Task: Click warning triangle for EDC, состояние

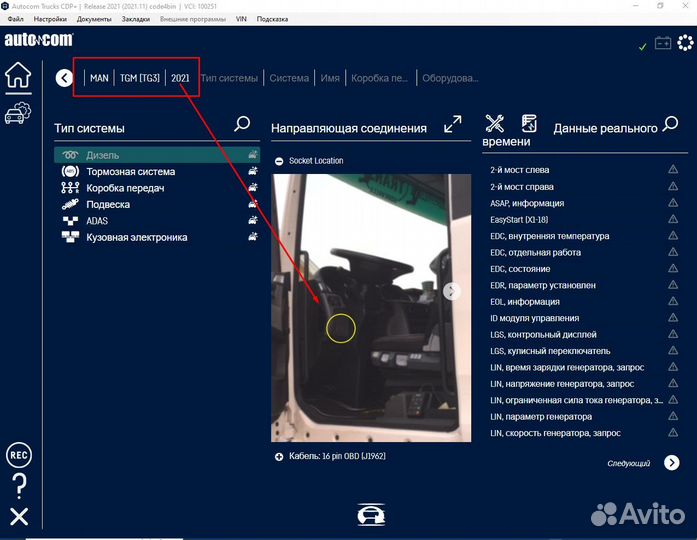Action: point(673,268)
